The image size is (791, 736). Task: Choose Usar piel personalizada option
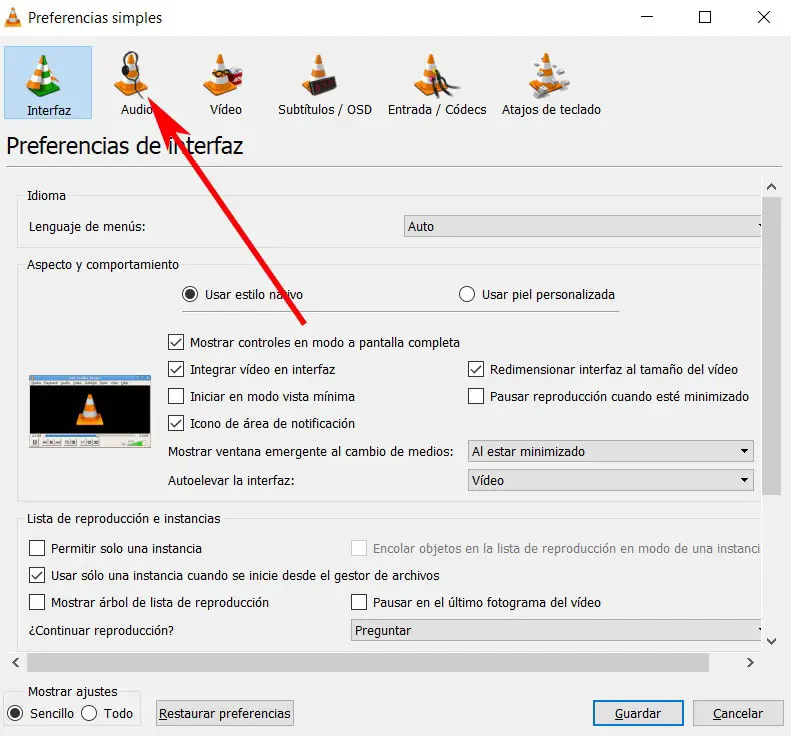tap(467, 294)
